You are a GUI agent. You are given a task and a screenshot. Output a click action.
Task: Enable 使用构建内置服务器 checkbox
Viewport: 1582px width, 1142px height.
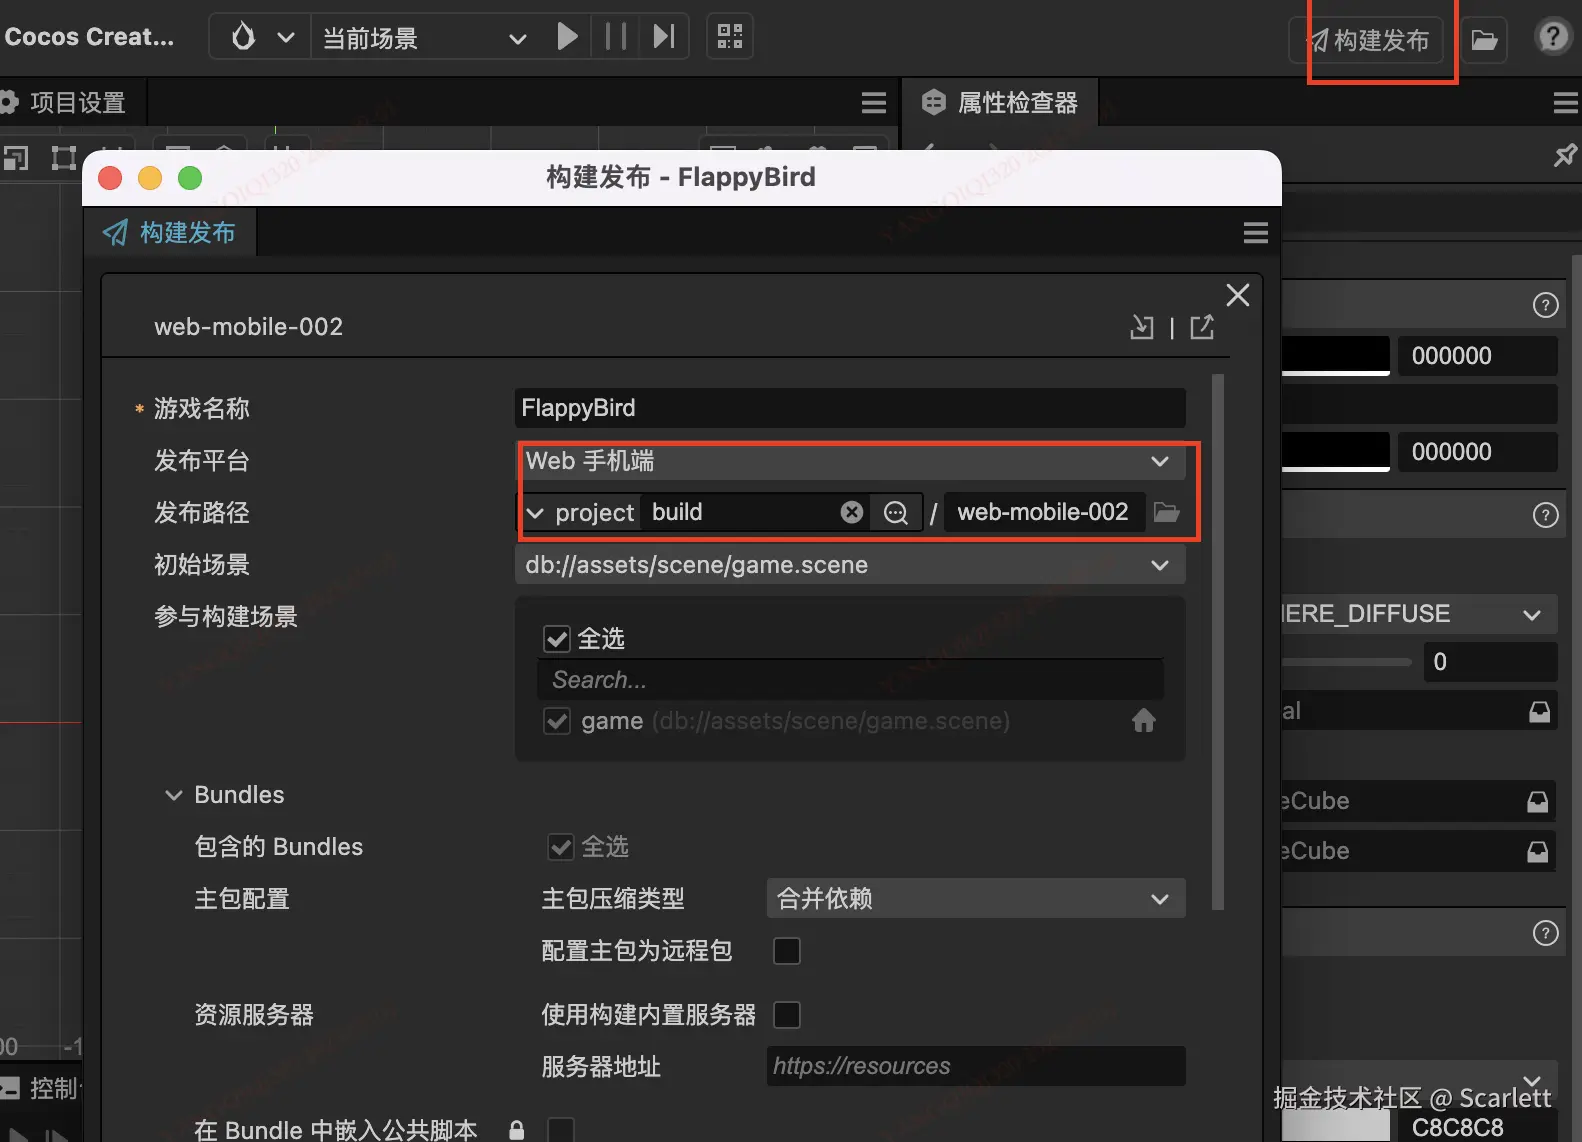(787, 1015)
